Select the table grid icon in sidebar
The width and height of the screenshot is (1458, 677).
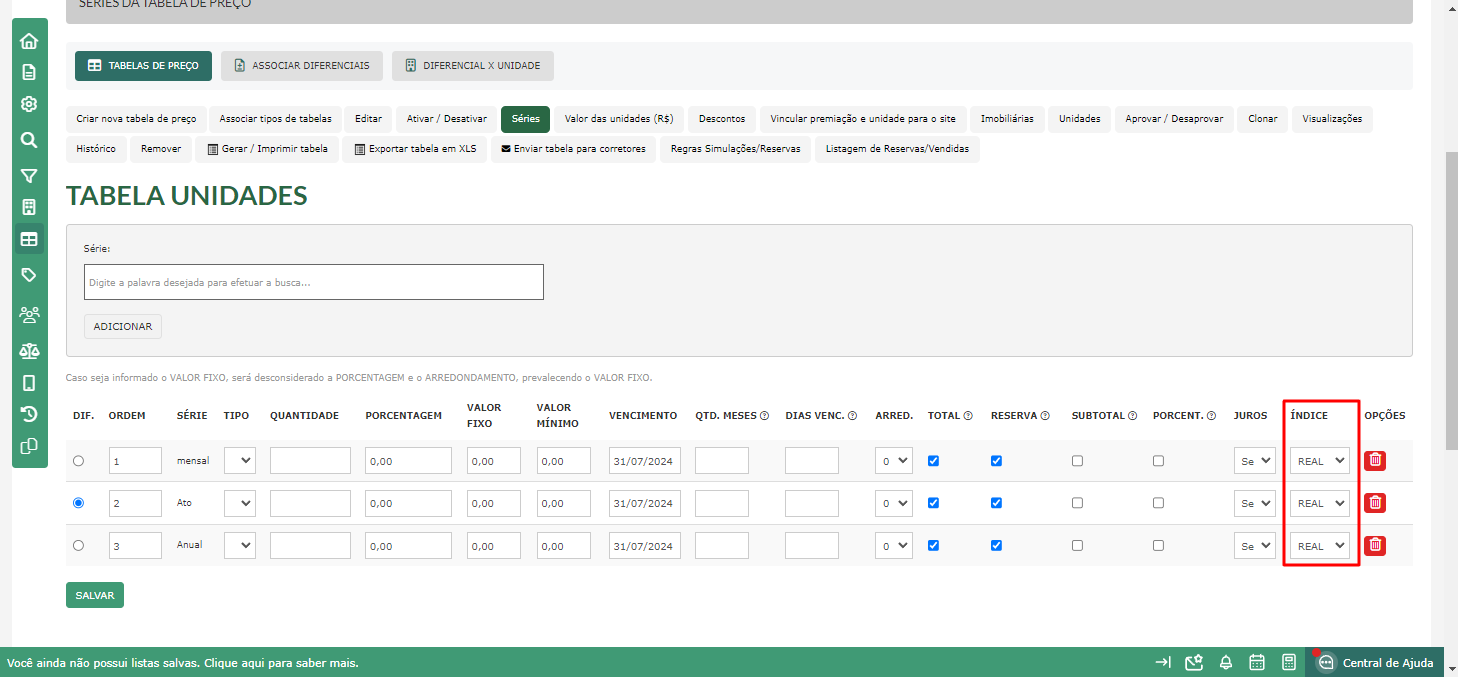point(29,239)
